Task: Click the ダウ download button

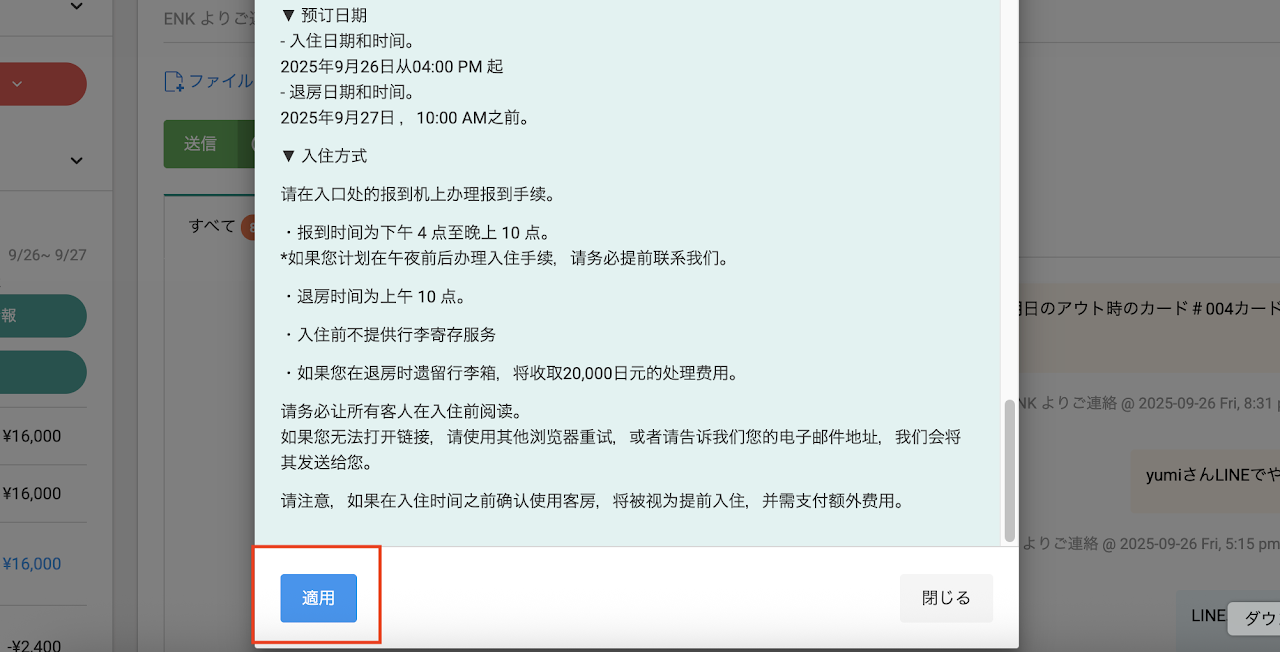Action: (x=1255, y=619)
